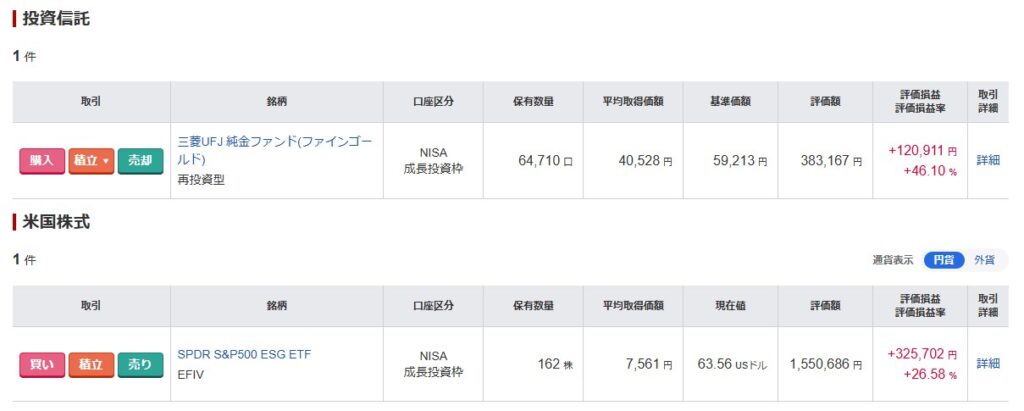Click the 現在値 column header in 米国株式 table
The height and width of the screenshot is (411, 1024).
pos(730,306)
